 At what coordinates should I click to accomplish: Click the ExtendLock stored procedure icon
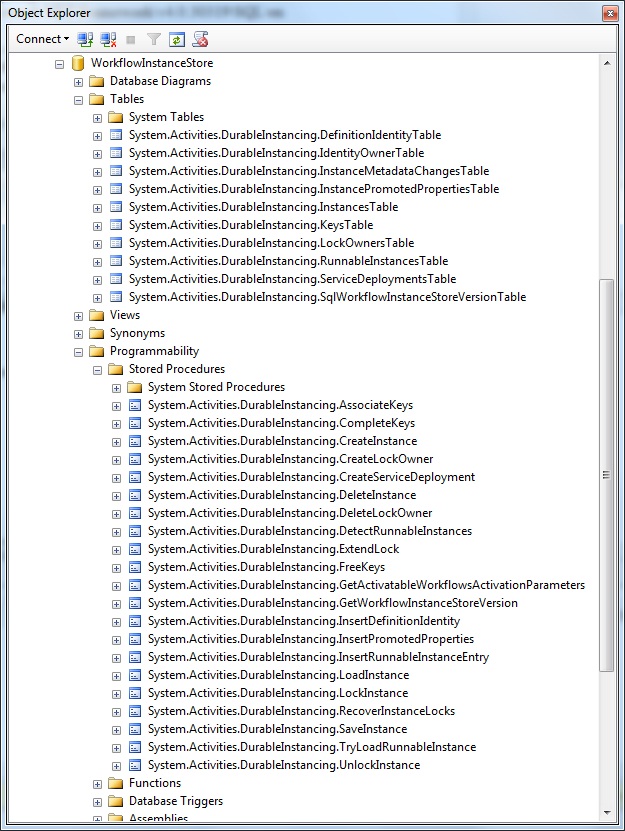pyautogui.click(x=135, y=550)
